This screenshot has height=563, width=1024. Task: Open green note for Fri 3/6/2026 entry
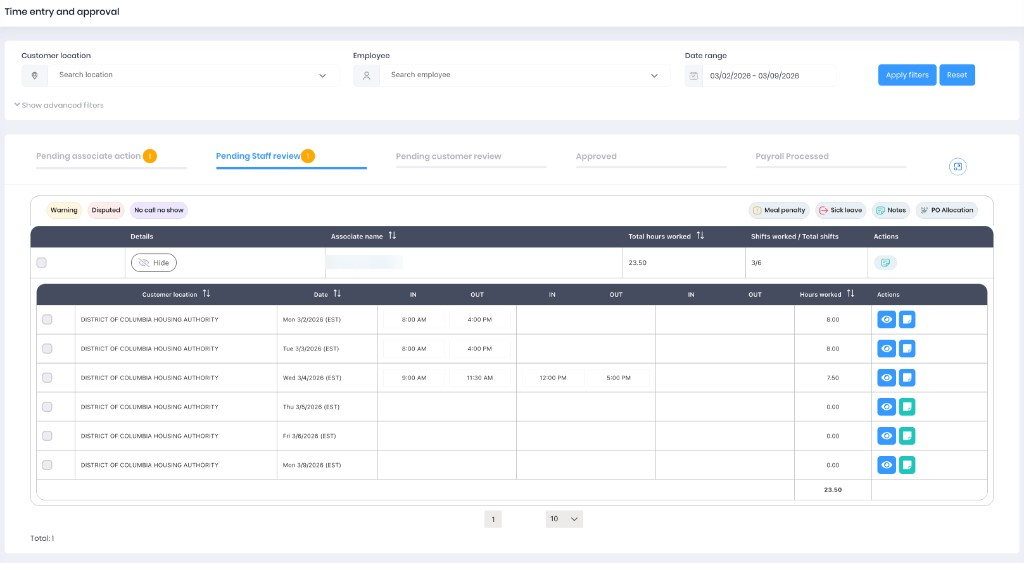(x=906, y=436)
